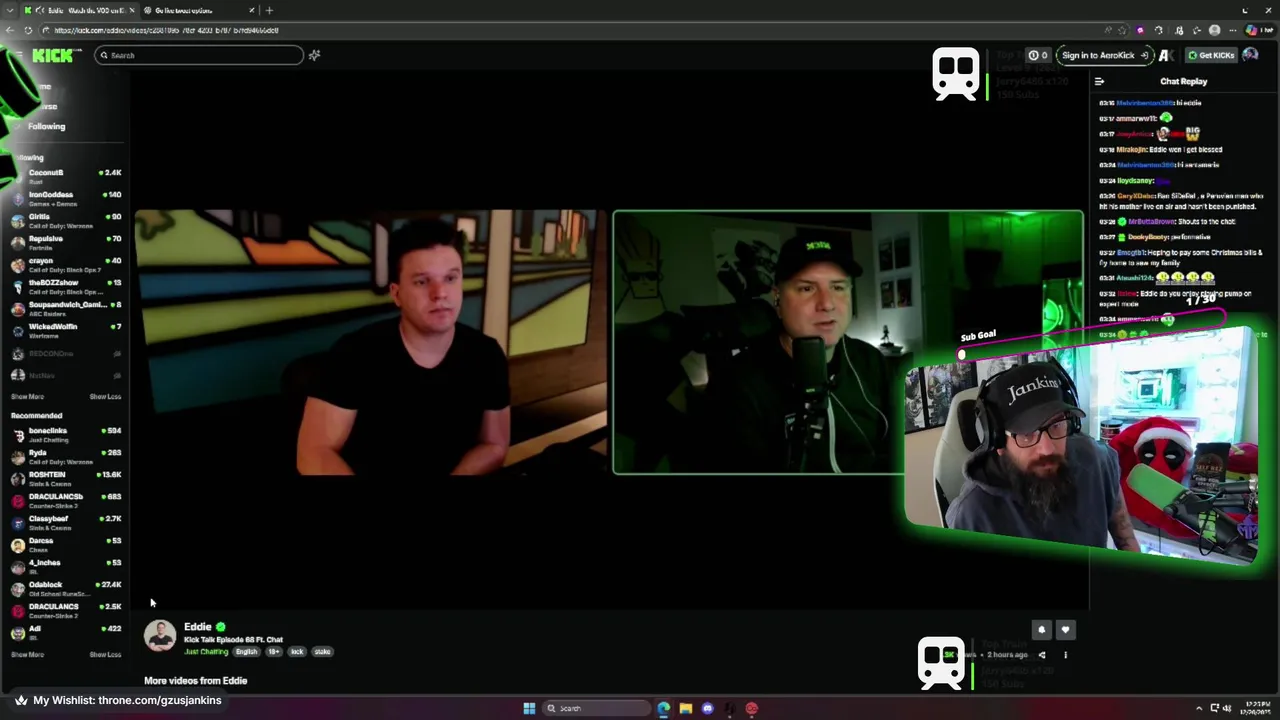
Task: Click Eddie's profile avatar below video
Action: click(x=160, y=636)
